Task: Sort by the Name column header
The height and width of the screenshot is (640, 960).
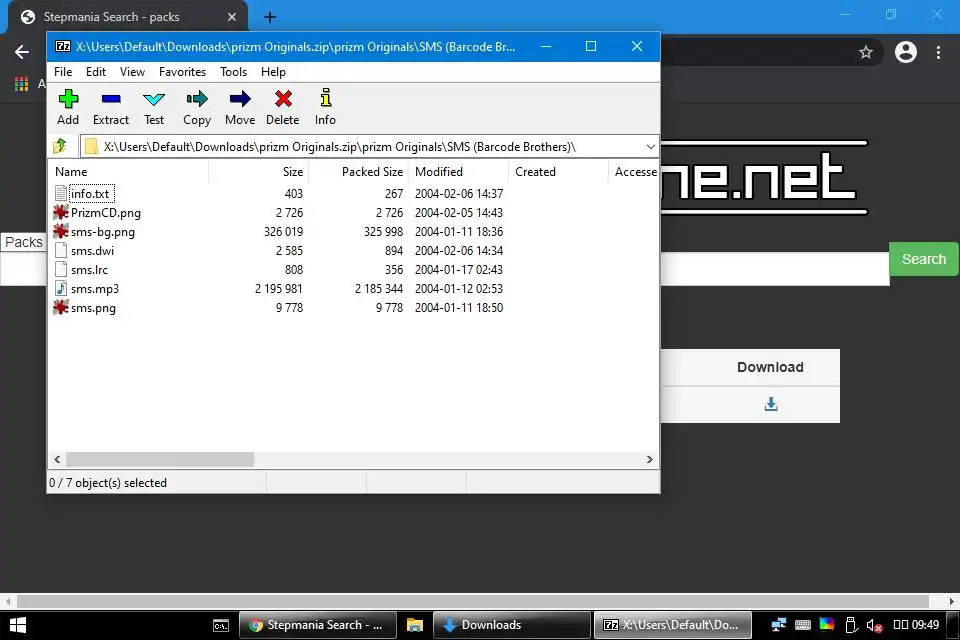Action: (x=129, y=172)
